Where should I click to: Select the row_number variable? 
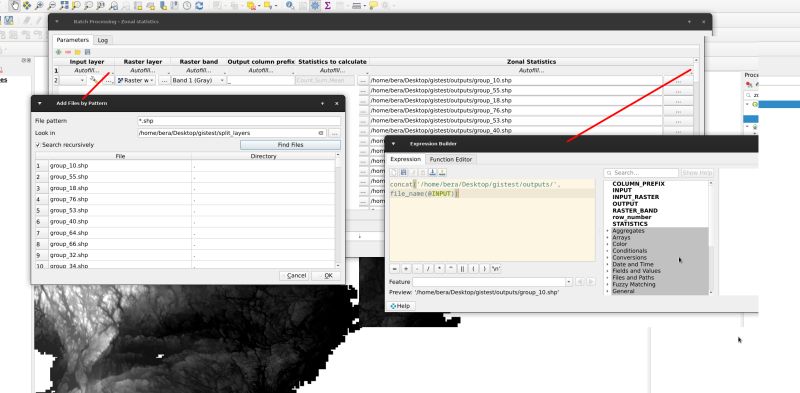coord(631,217)
